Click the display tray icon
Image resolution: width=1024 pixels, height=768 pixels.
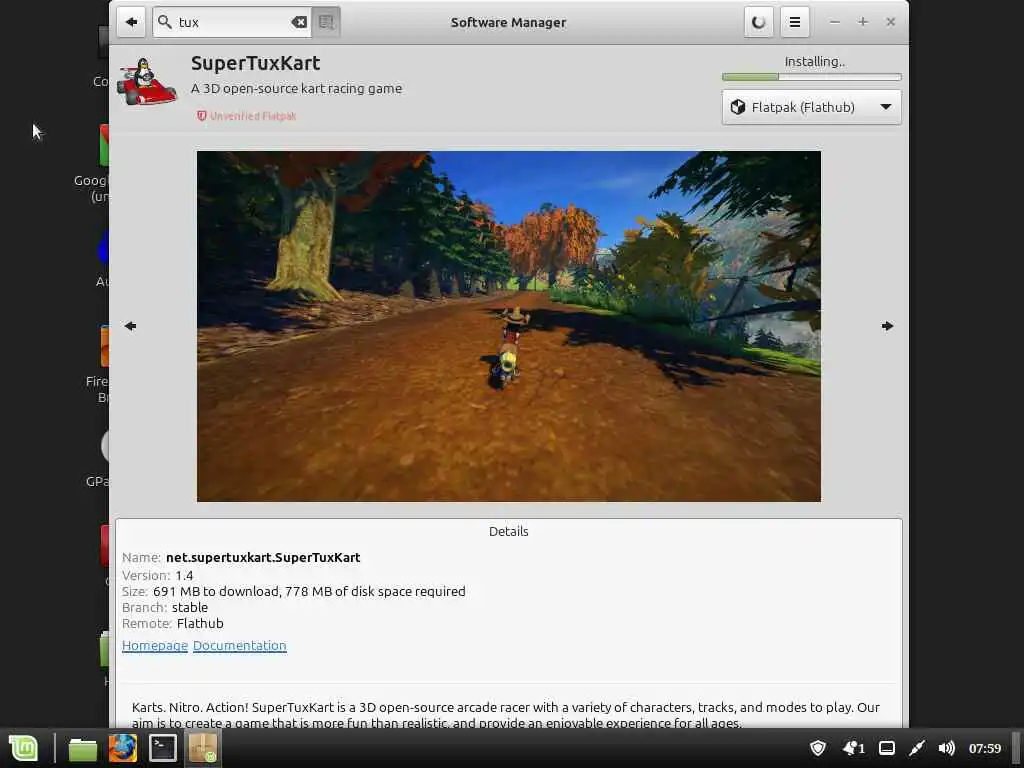click(x=887, y=748)
